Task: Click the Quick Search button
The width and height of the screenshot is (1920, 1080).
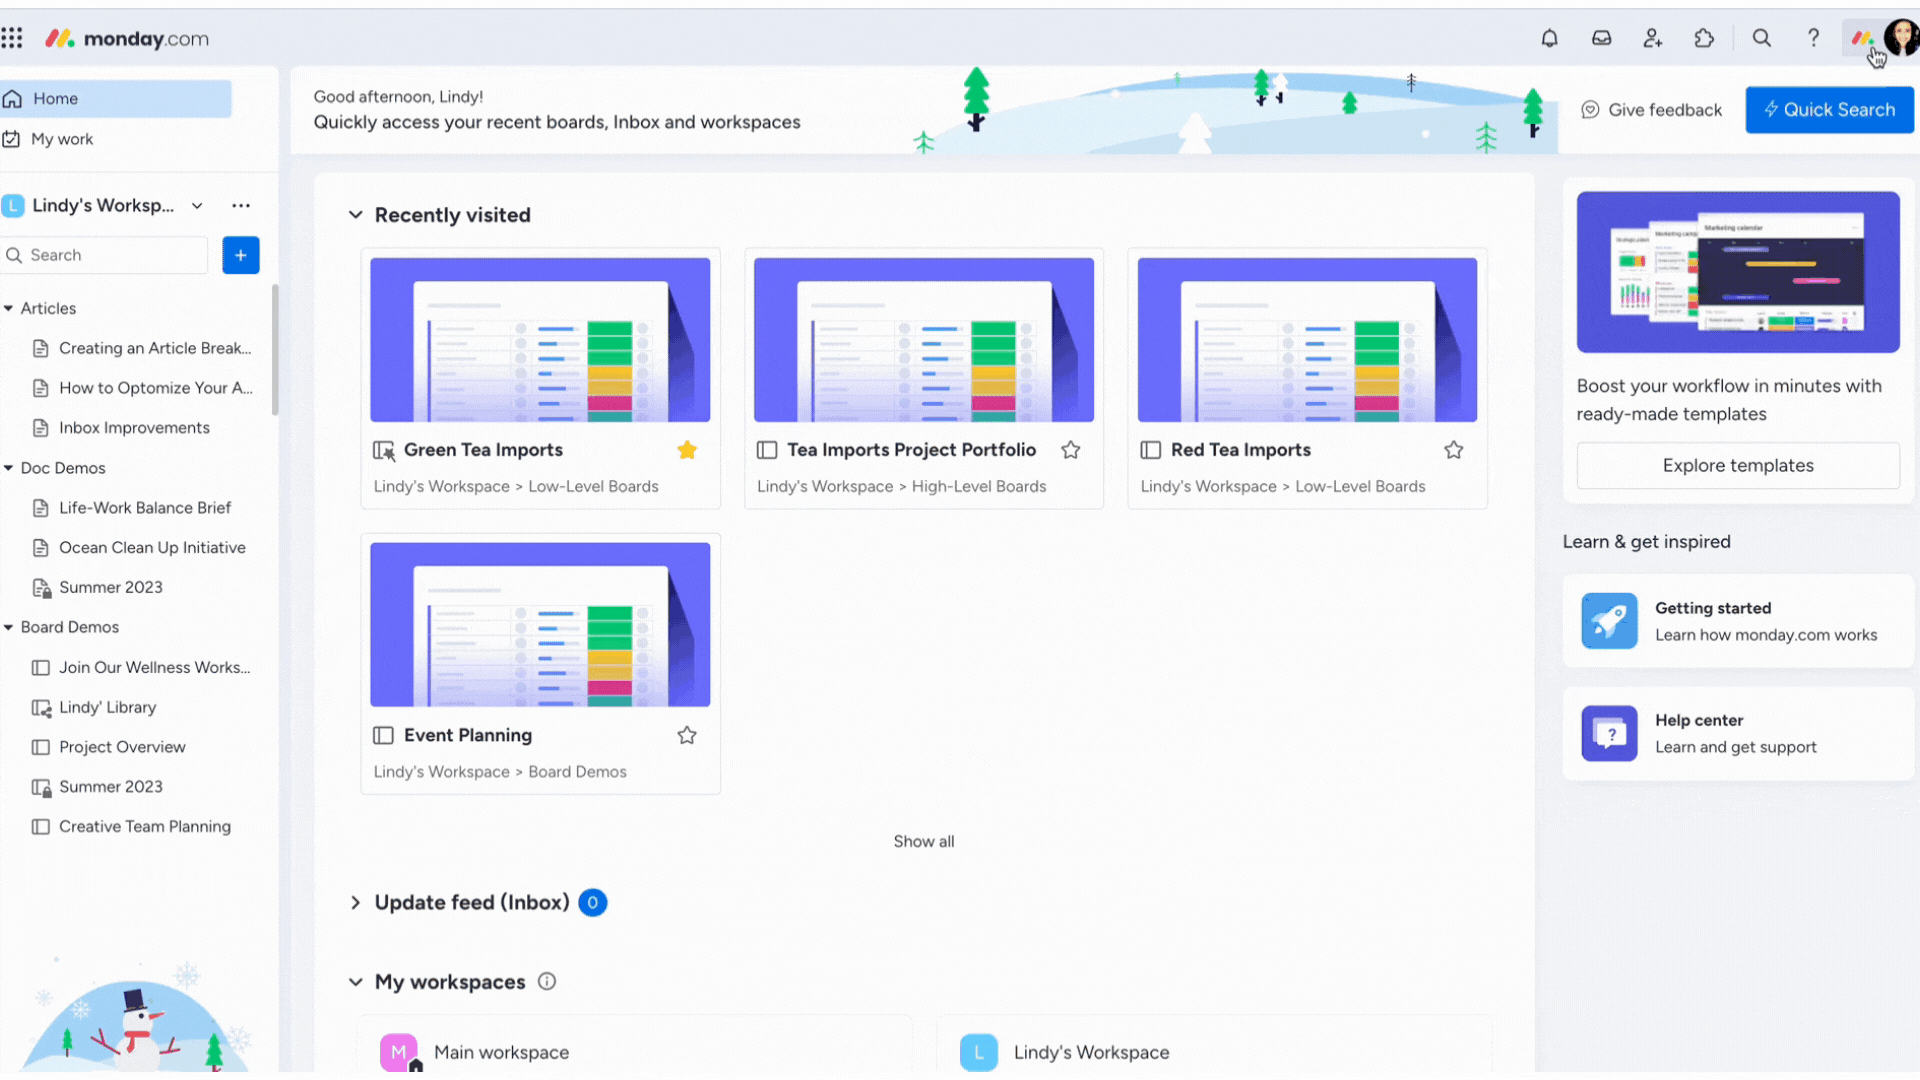Action: (x=1829, y=110)
